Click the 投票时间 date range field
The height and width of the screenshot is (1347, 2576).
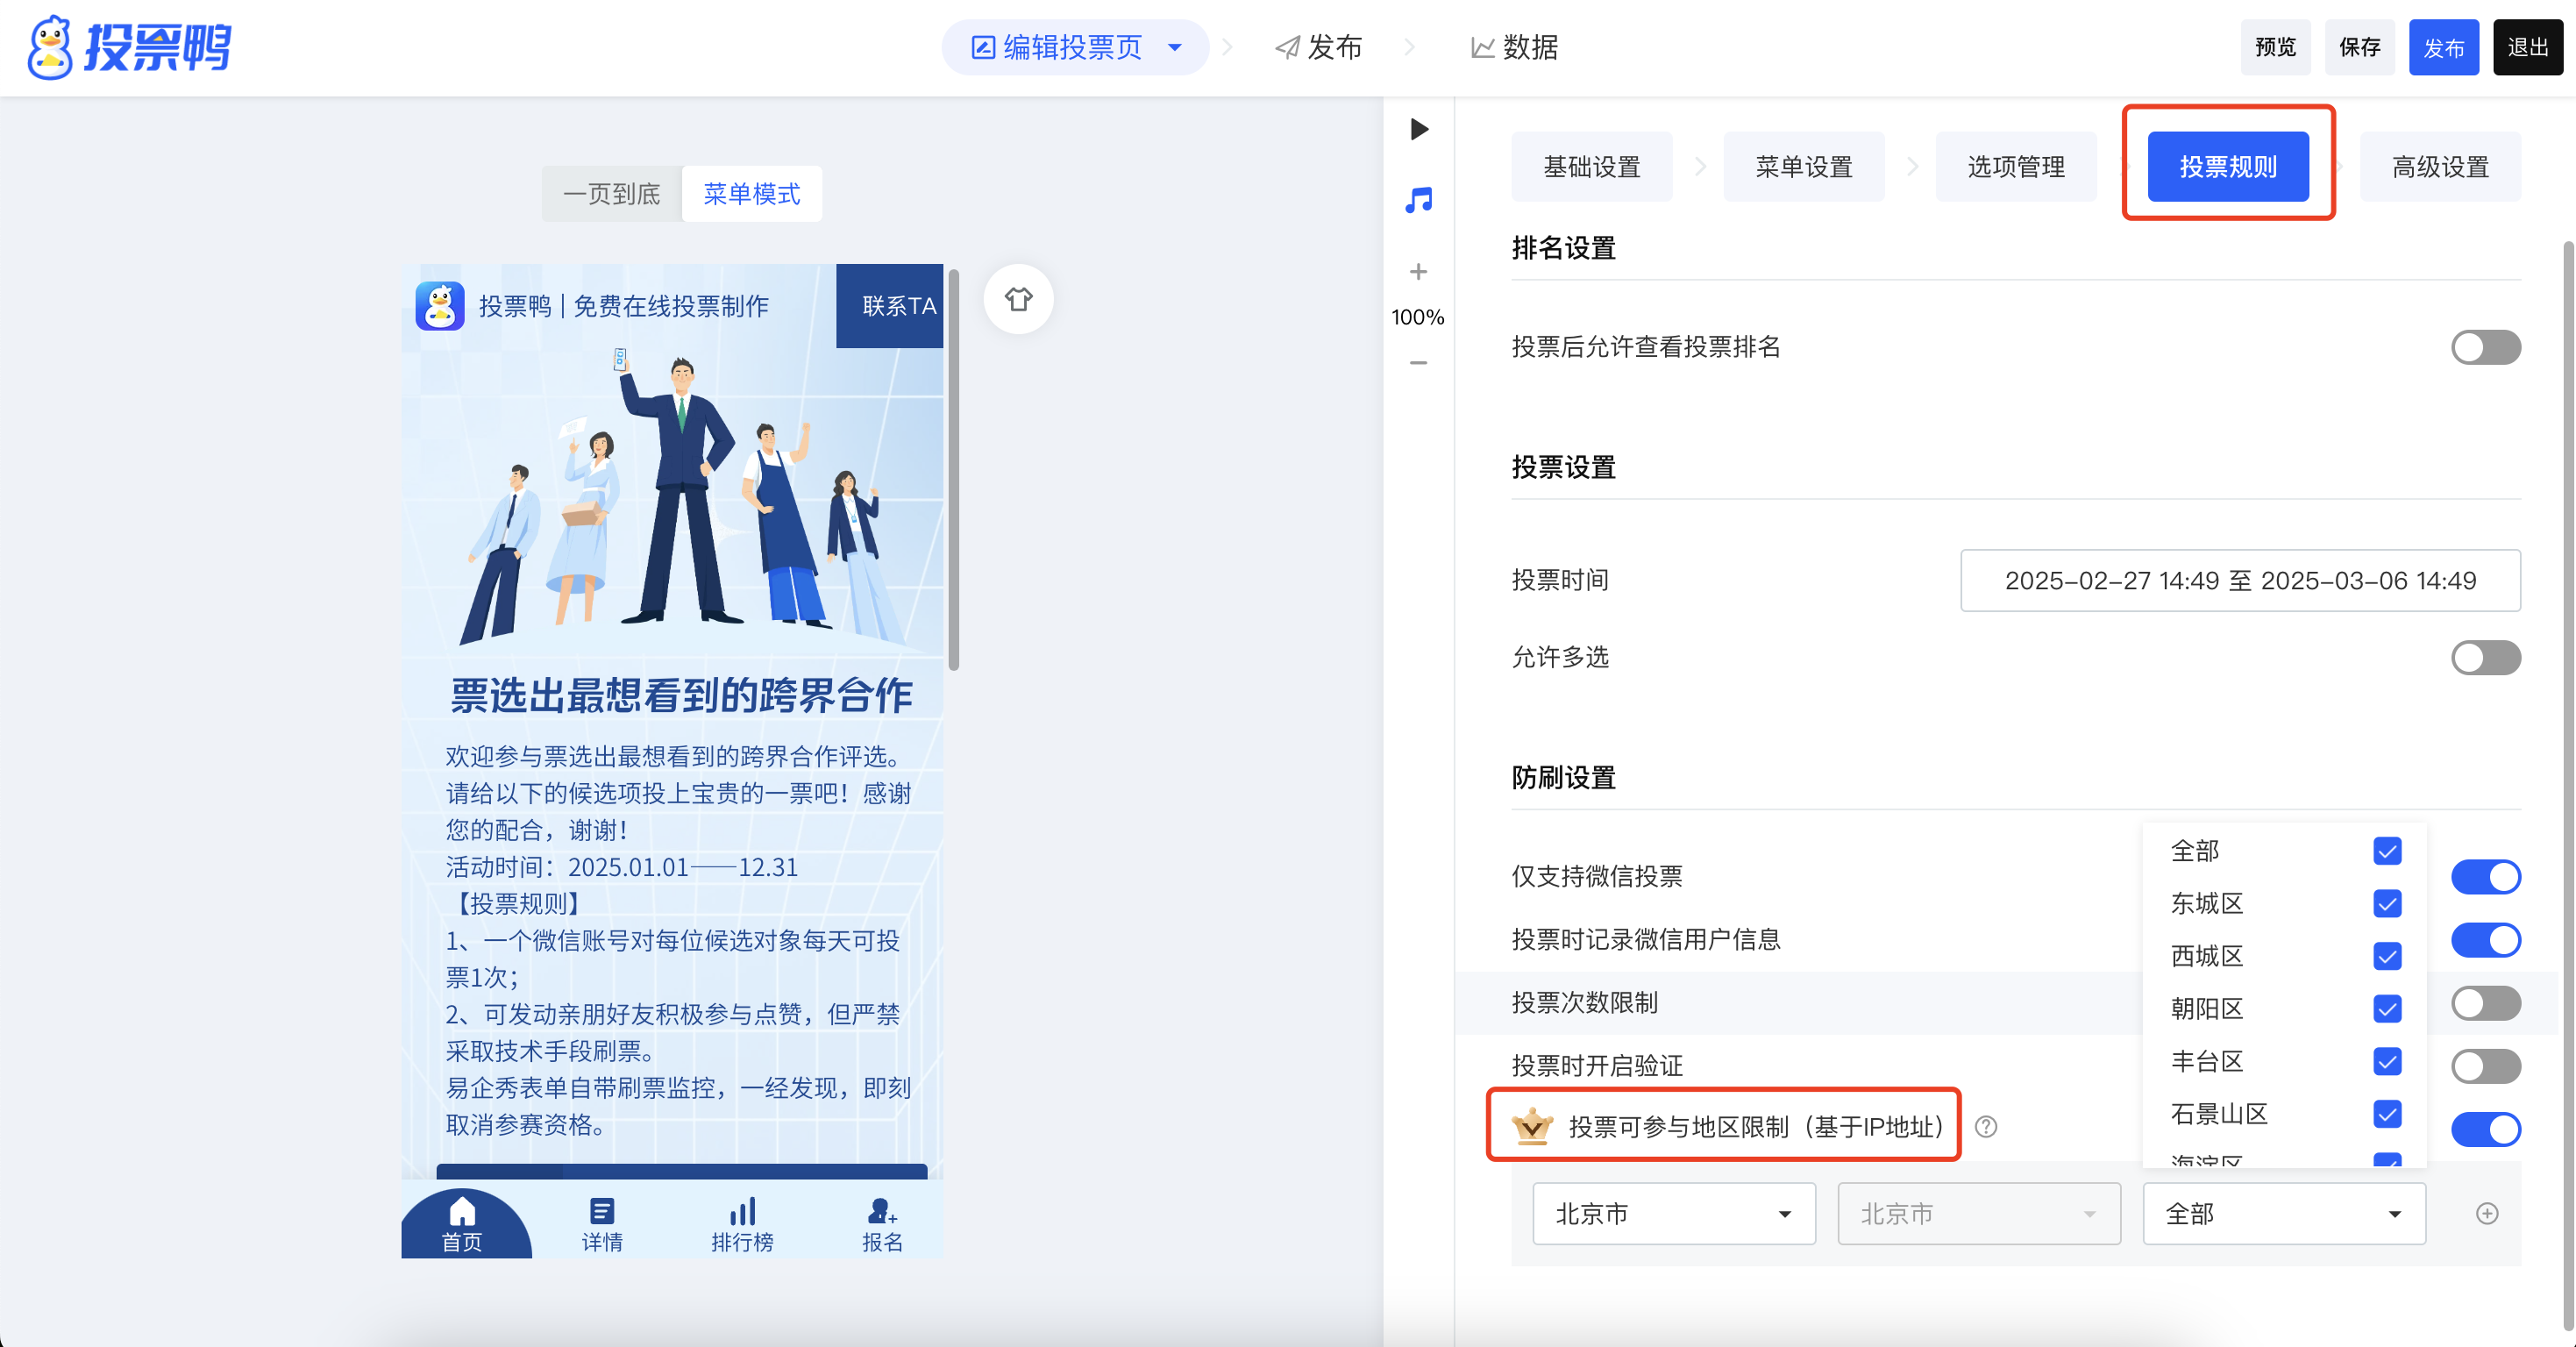click(2239, 581)
